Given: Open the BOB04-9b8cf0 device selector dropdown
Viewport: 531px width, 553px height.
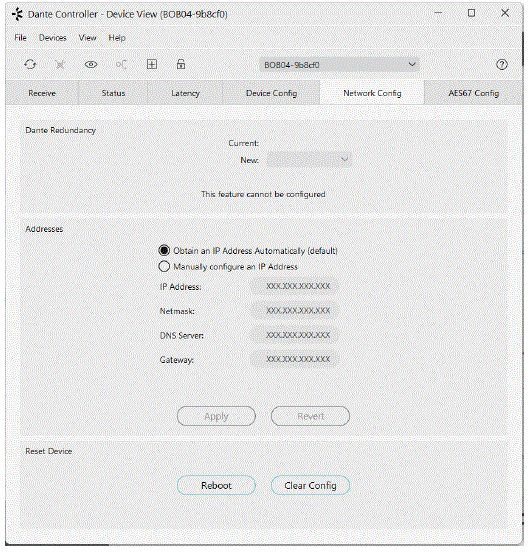Looking at the screenshot, I should [x=340, y=65].
